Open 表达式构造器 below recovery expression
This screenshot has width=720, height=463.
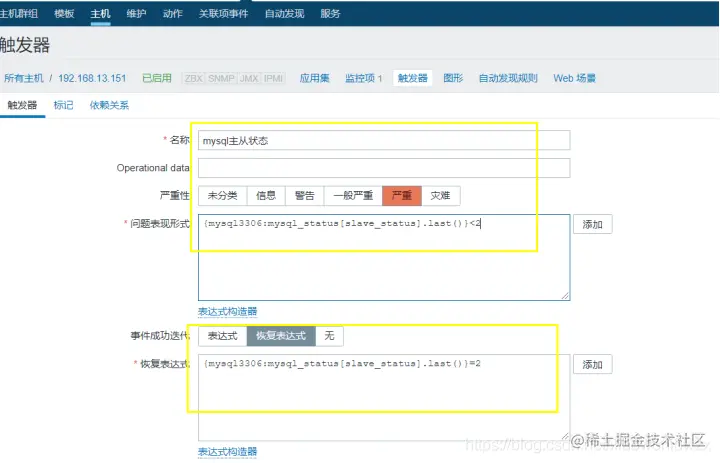tap(227, 452)
